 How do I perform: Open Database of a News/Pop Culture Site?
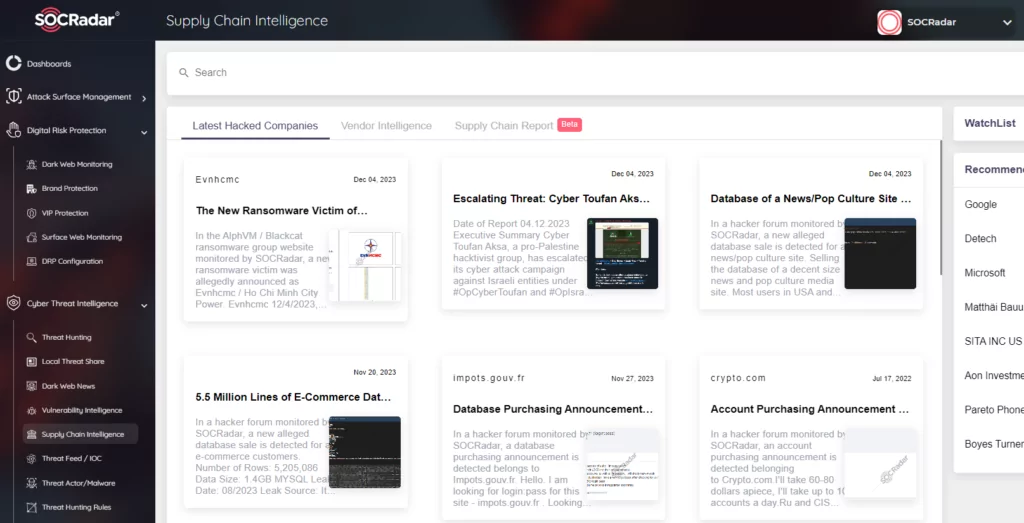[811, 198]
